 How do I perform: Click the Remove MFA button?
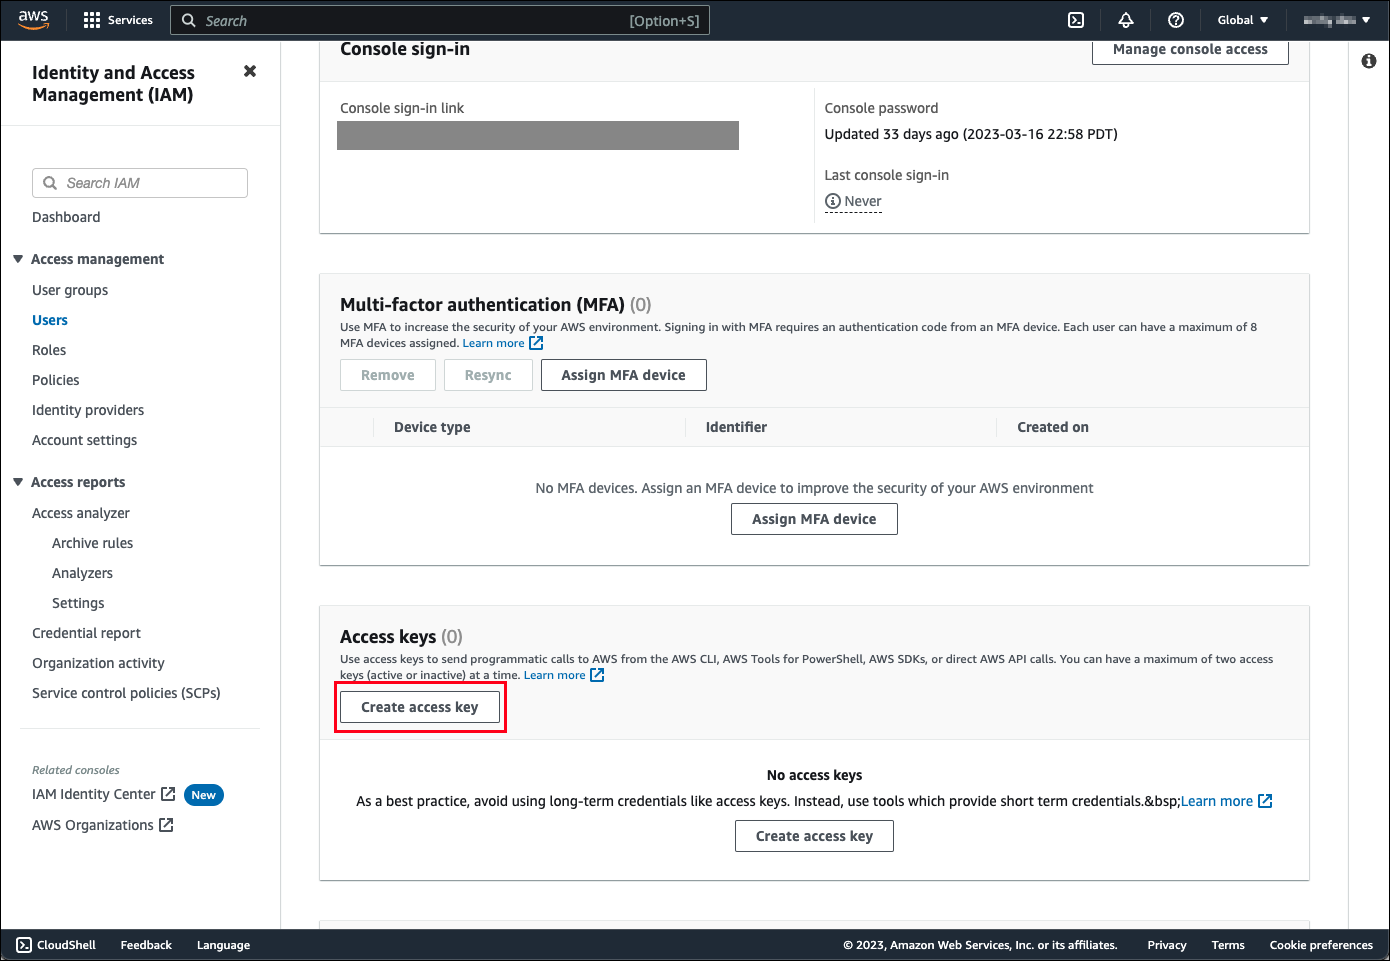tap(388, 375)
